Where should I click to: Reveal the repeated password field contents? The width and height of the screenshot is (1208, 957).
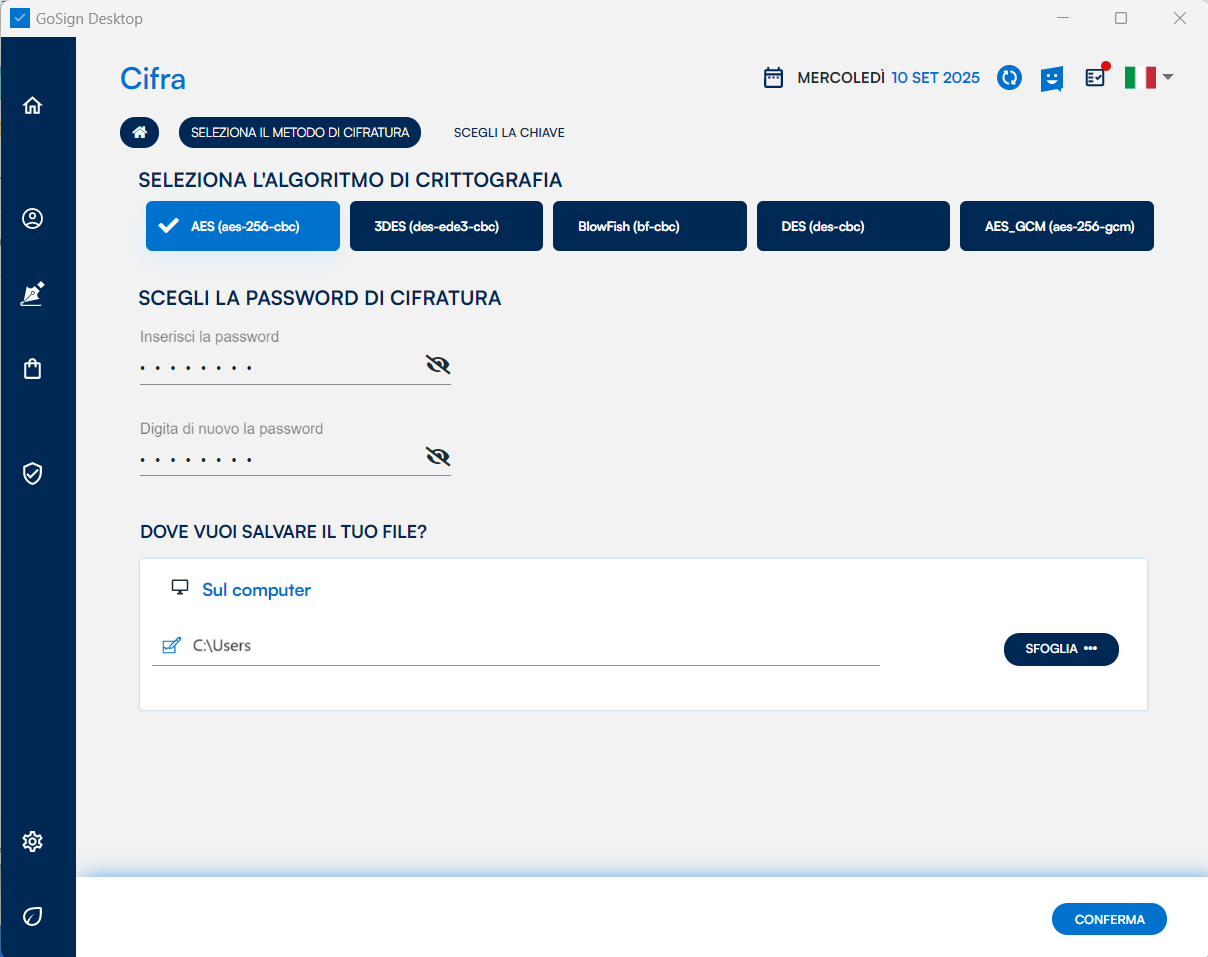point(438,457)
